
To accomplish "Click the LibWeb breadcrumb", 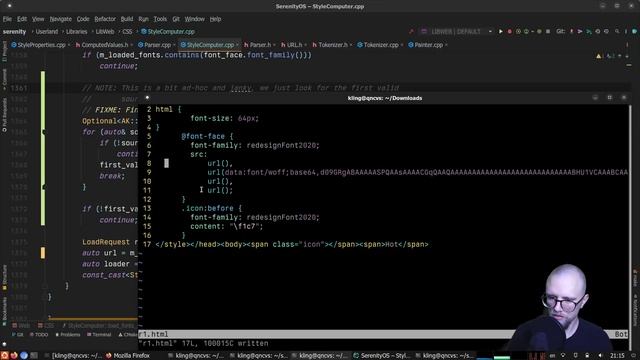I will pos(105,31).
